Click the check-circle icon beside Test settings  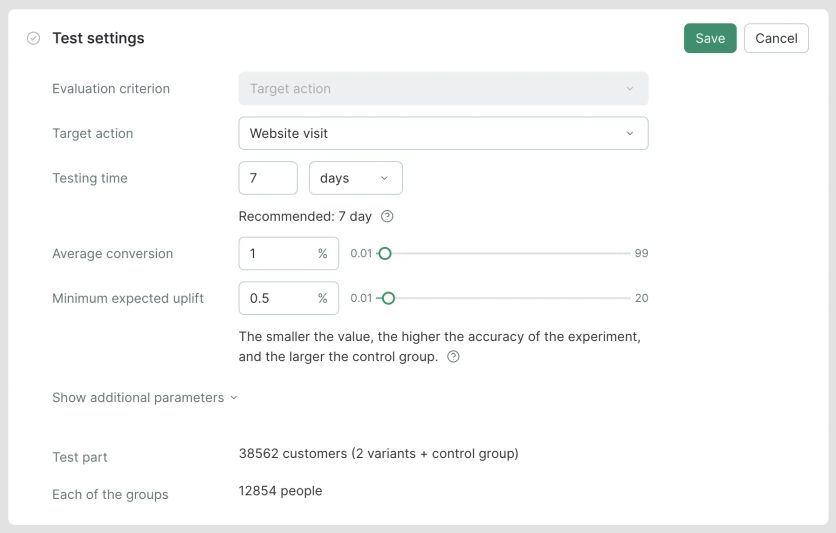(33, 38)
